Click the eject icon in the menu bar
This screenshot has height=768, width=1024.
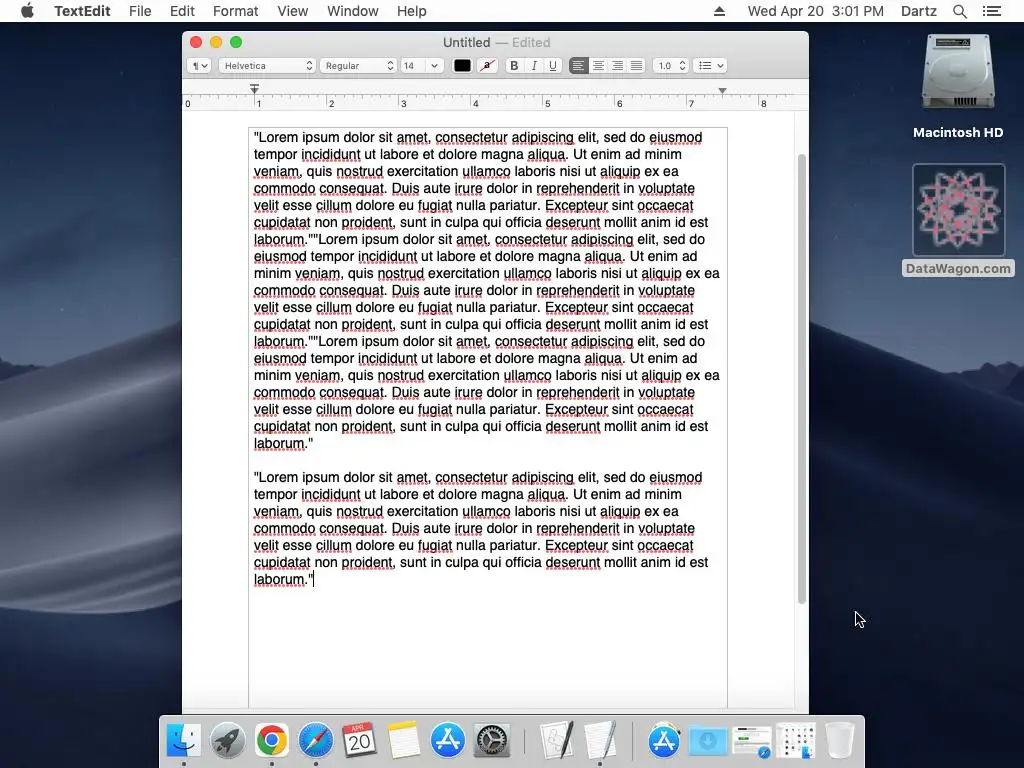pos(719,11)
